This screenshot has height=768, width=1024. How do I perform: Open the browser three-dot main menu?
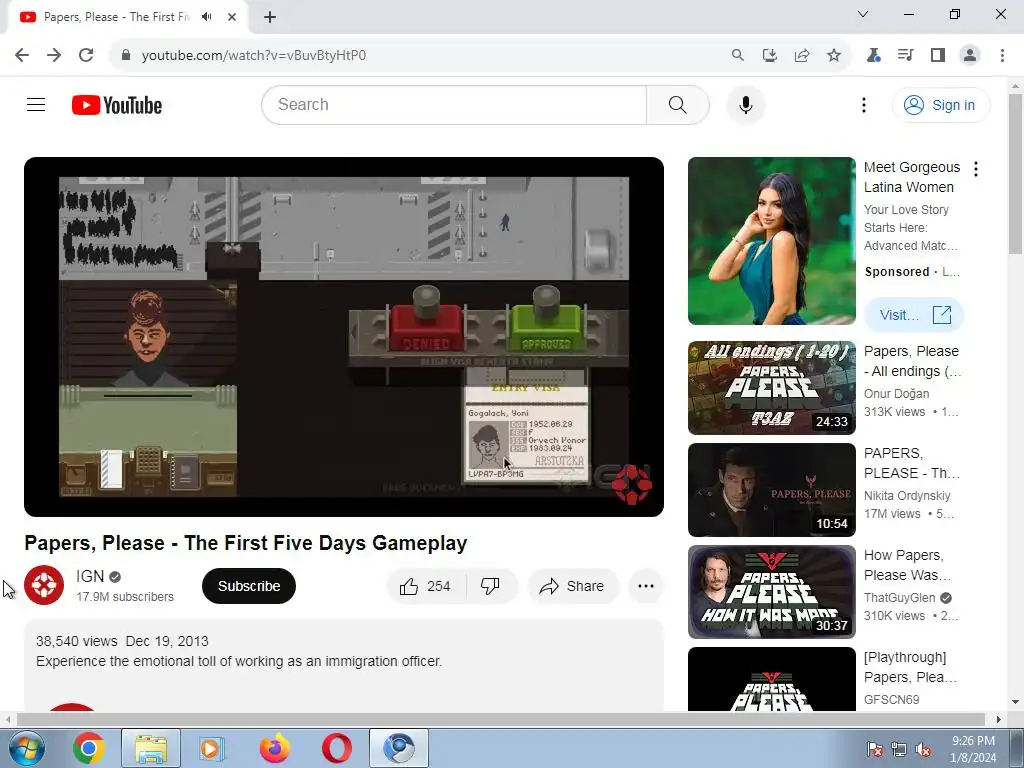pyautogui.click(x=1002, y=55)
